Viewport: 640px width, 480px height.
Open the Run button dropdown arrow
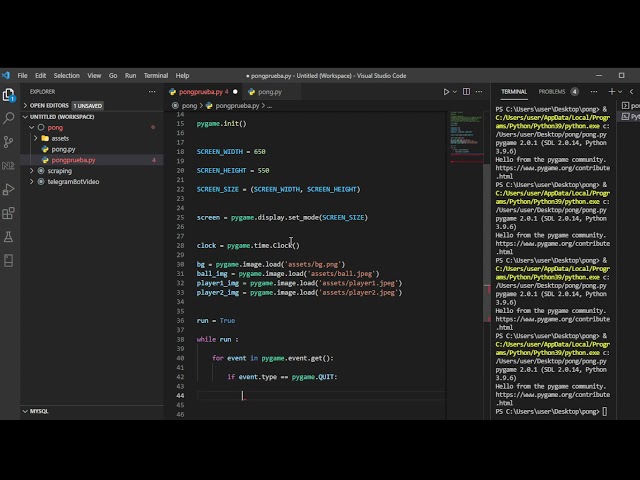455,92
